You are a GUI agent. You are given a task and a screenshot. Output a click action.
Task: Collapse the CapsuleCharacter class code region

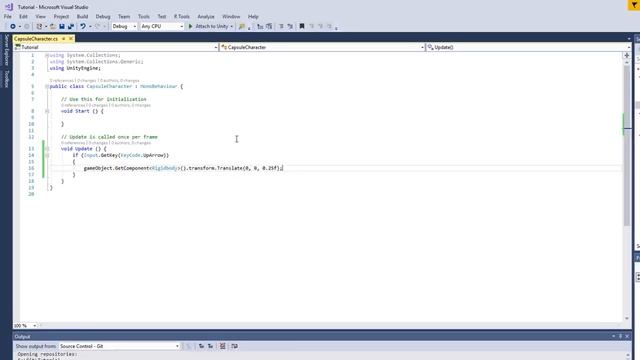tap(47, 87)
